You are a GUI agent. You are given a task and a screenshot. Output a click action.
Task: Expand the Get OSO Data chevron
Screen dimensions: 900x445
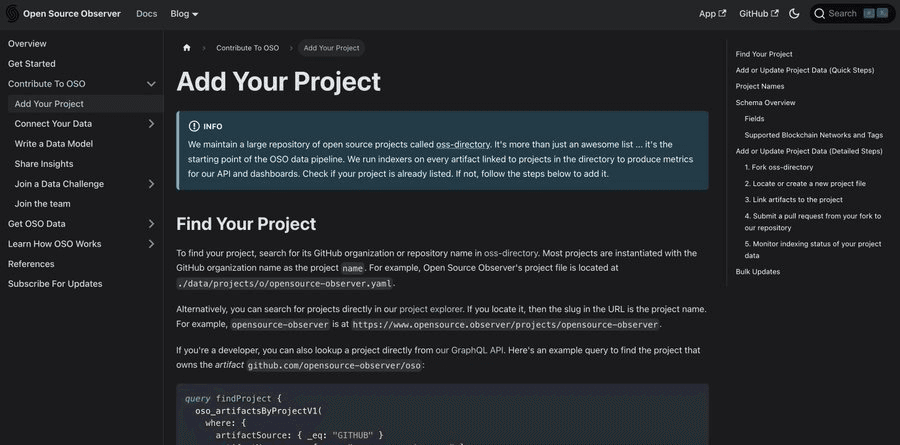coord(151,224)
